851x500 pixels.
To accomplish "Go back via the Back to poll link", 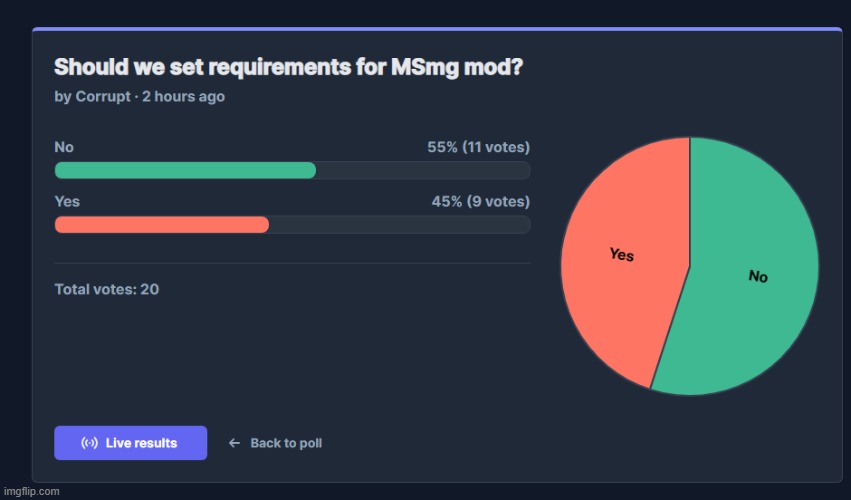I will (x=285, y=443).
